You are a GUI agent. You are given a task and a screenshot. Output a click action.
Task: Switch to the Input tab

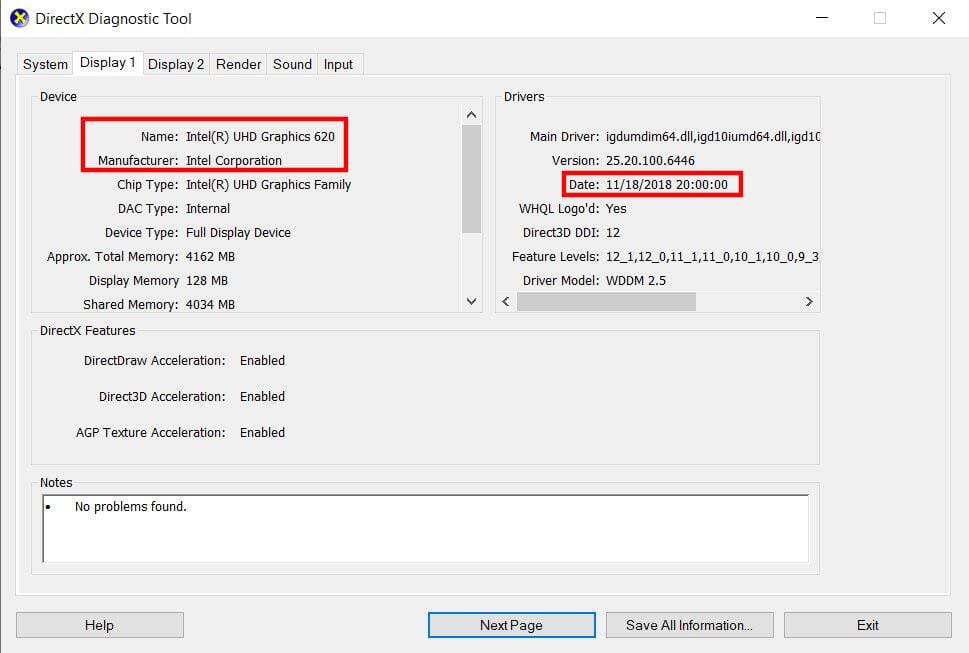point(338,65)
